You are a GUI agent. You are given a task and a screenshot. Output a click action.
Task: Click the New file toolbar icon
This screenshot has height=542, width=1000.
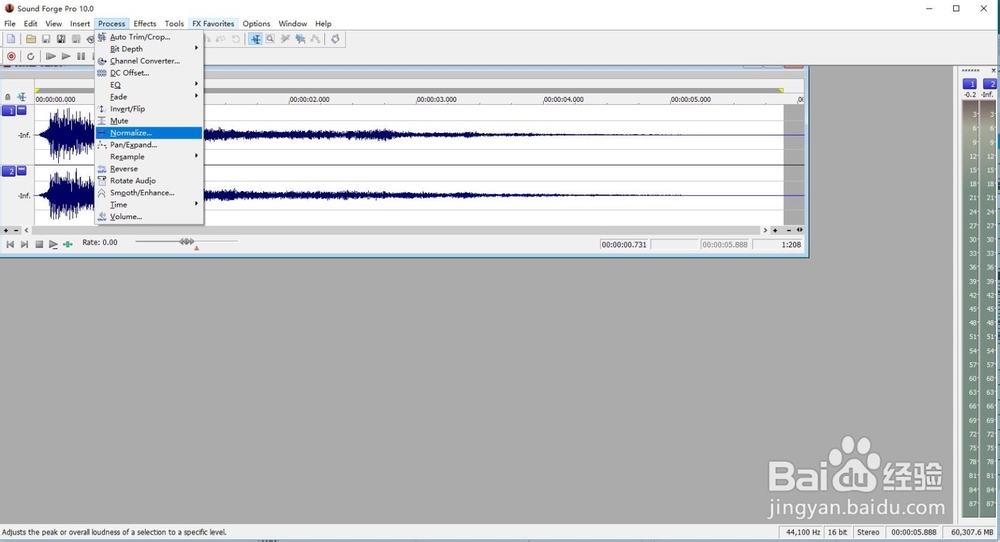[x=11, y=40]
